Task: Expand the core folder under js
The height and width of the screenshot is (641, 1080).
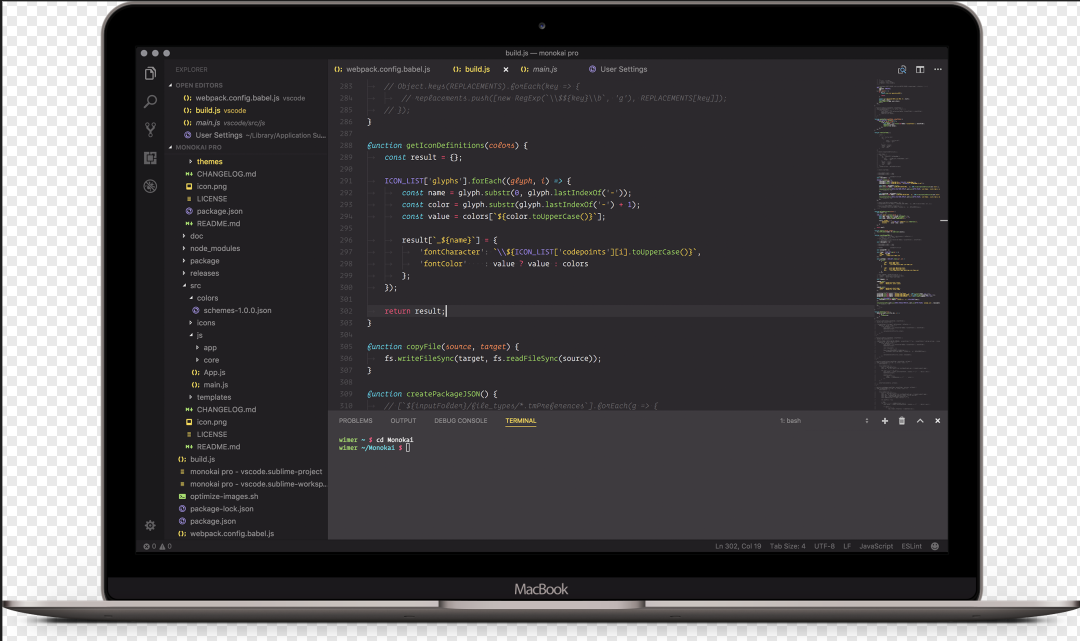Action: pyautogui.click(x=211, y=360)
